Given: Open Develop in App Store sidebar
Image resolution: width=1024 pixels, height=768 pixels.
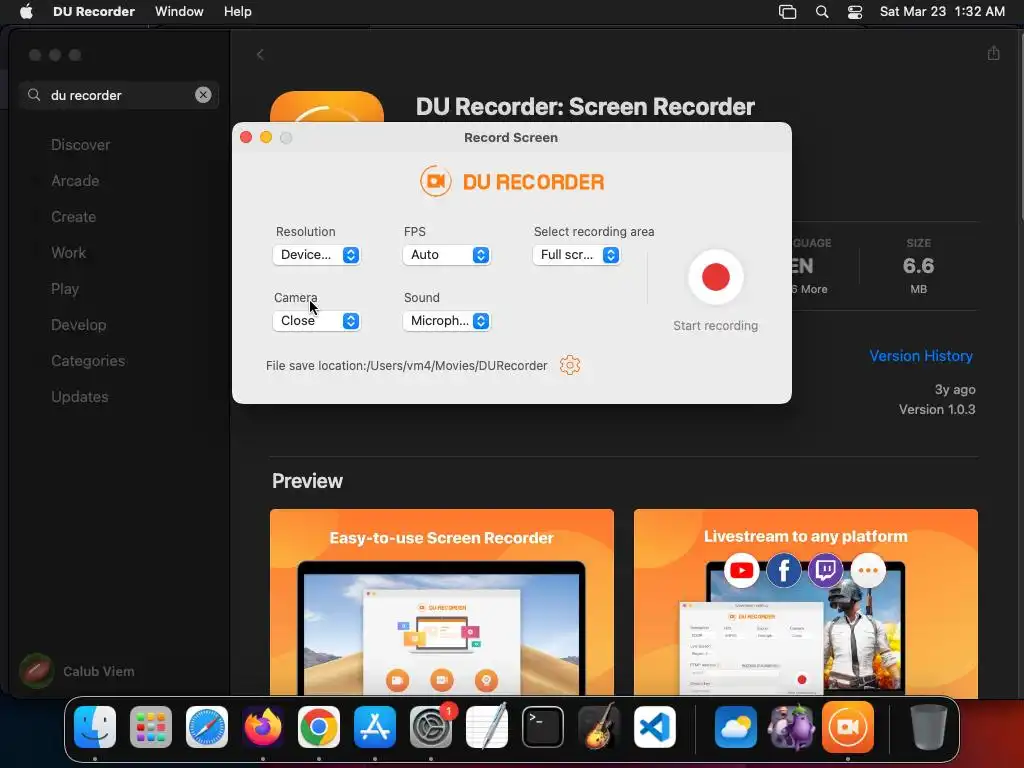Looking at the screenshot, I should [x=78, y=325].
